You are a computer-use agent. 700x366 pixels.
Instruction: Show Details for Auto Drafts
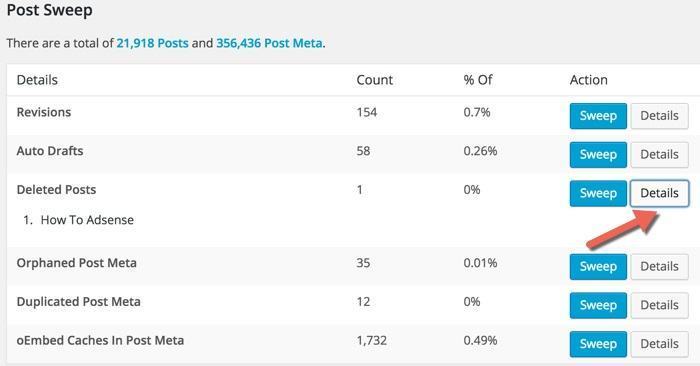[659, 155]
